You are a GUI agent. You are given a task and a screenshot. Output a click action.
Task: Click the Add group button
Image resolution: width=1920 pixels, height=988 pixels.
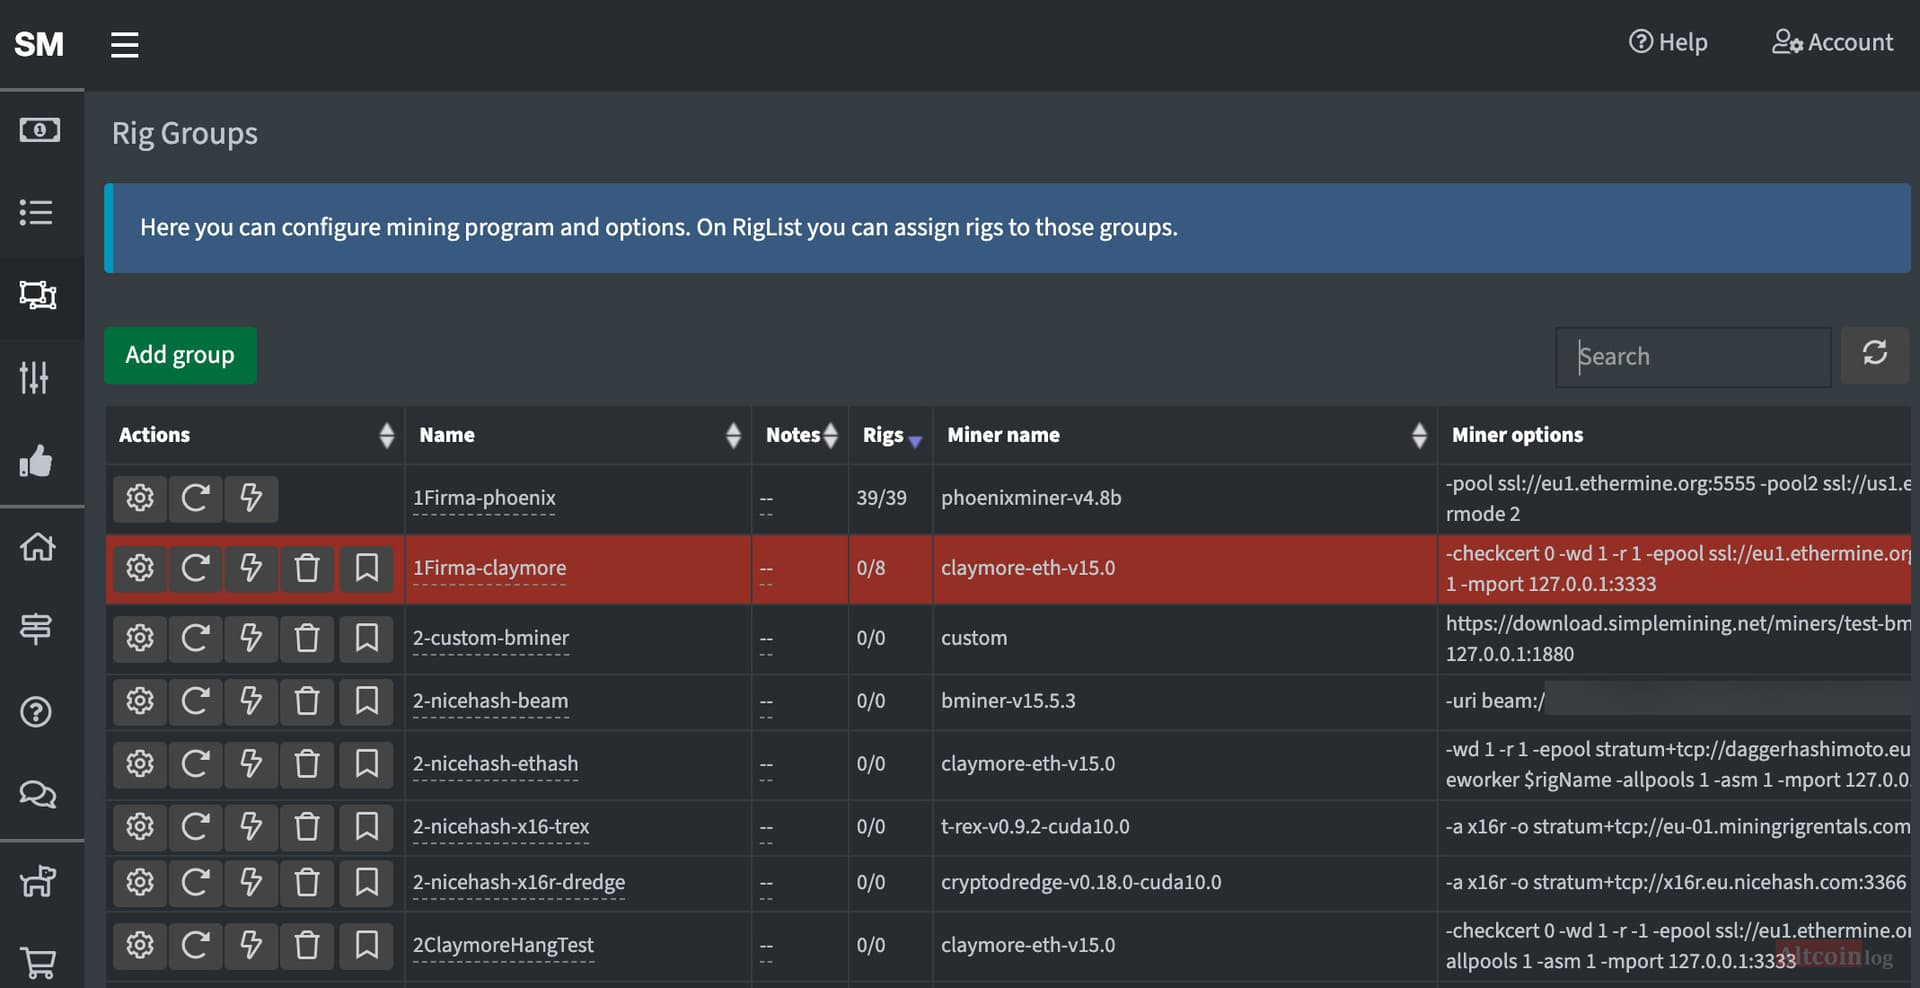[x=180, y=355]
